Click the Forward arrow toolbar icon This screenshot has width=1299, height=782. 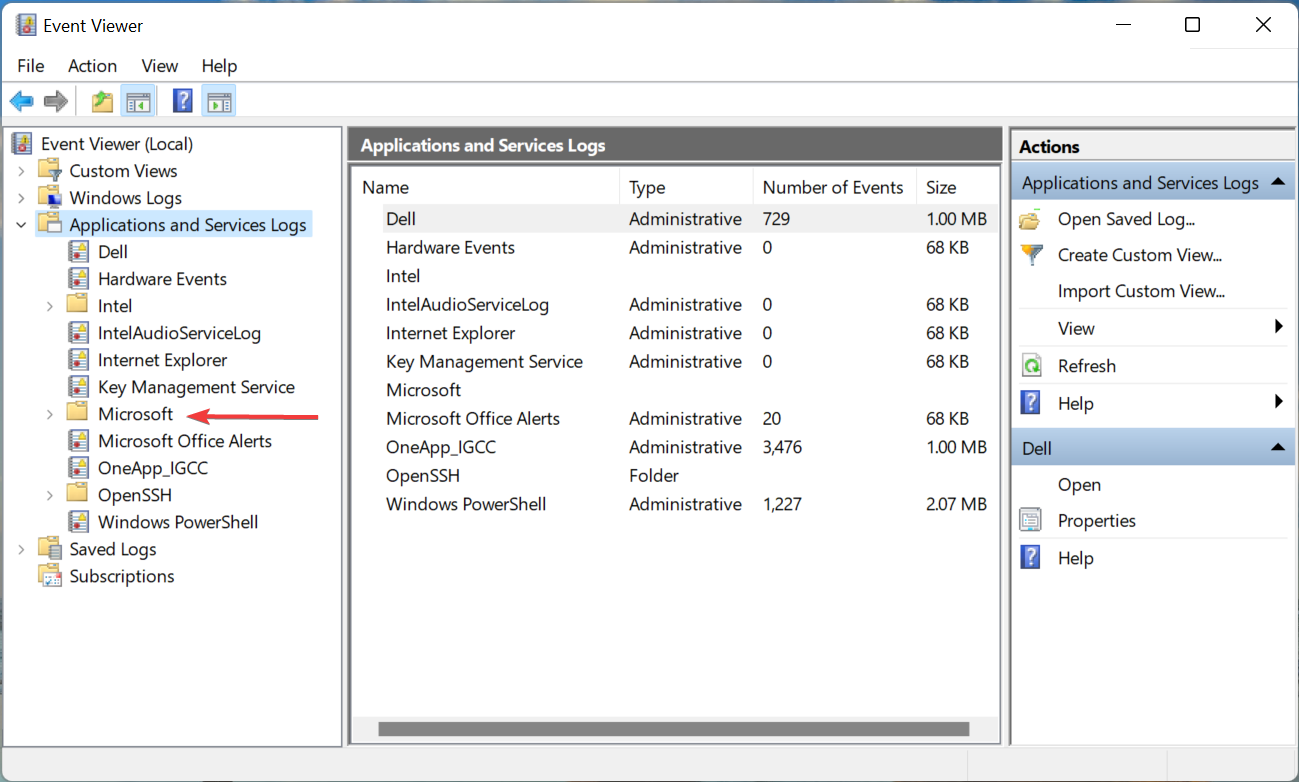coord(56,101)
